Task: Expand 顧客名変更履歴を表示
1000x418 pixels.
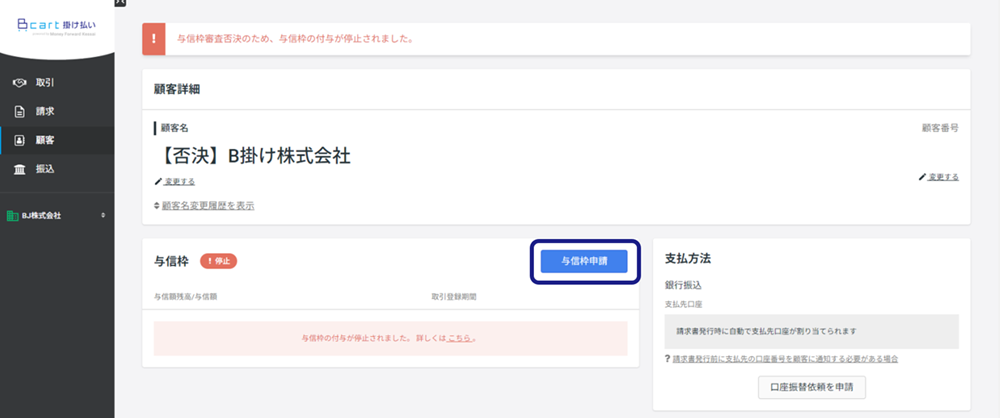Action: (204, 205)
